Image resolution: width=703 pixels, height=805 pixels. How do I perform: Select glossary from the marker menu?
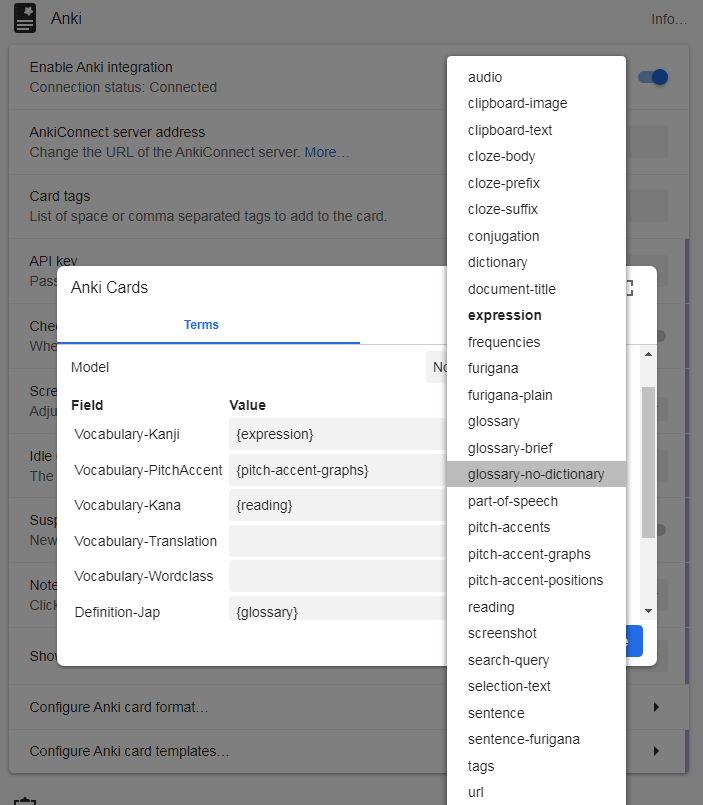point(536,421)
